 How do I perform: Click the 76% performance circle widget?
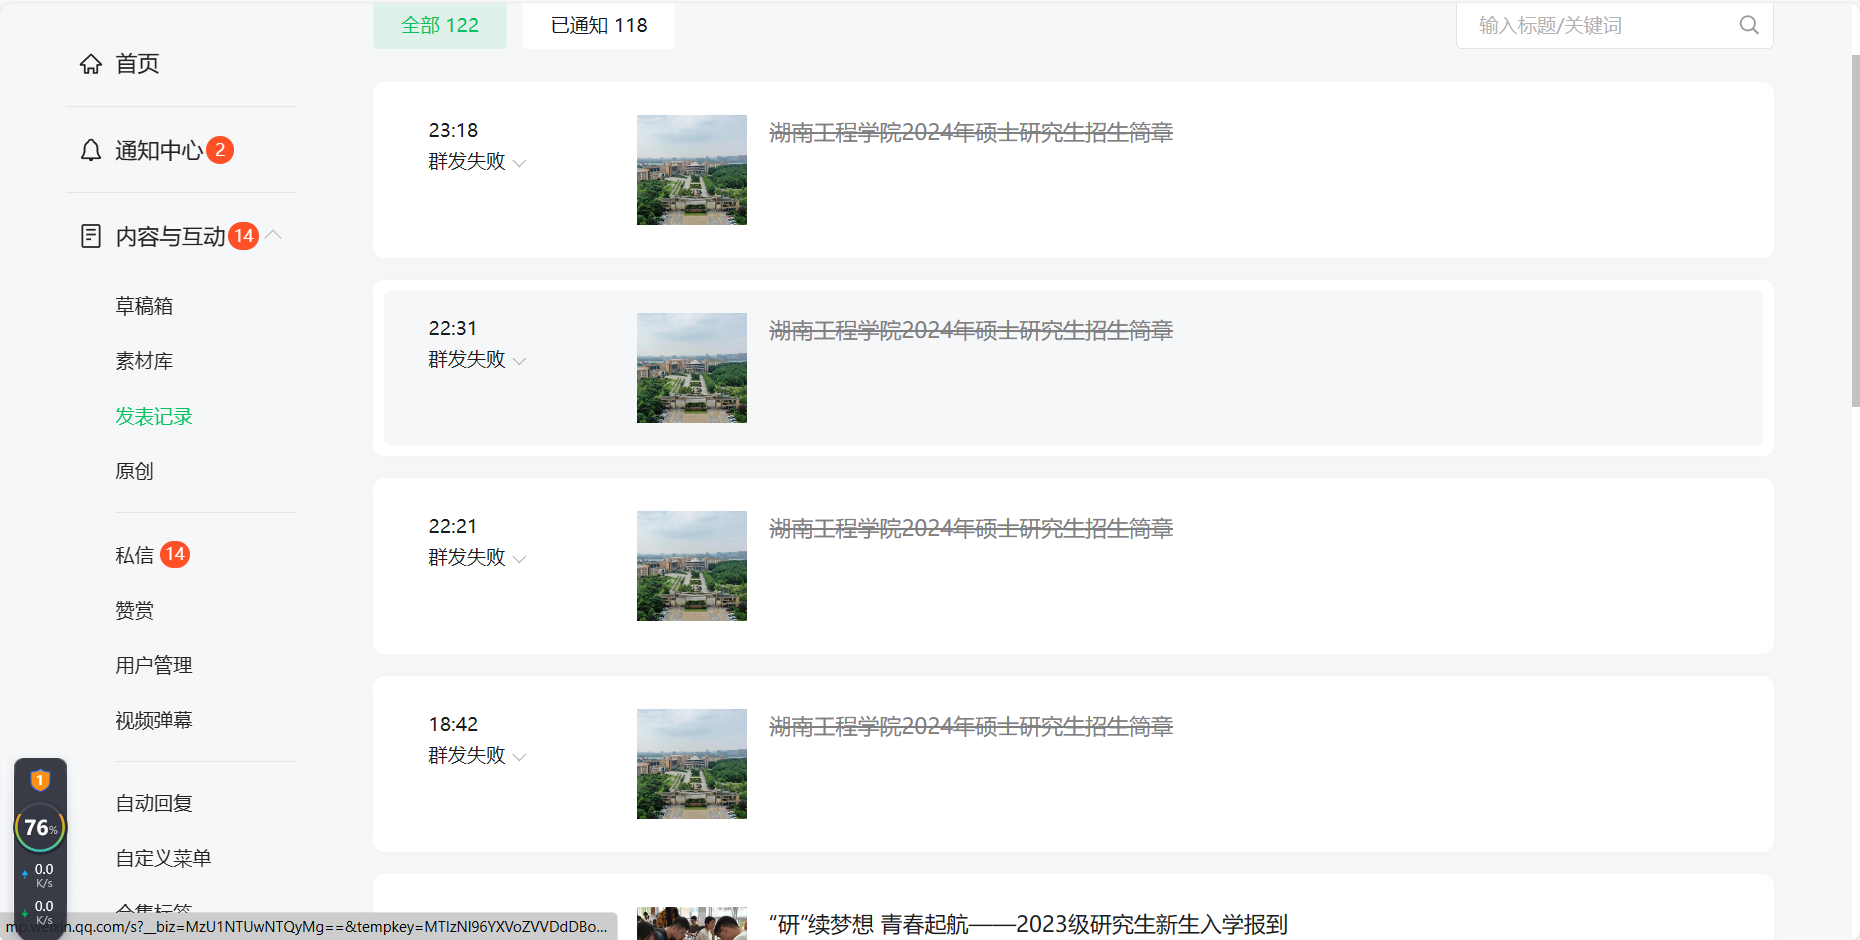pos(40,828)
